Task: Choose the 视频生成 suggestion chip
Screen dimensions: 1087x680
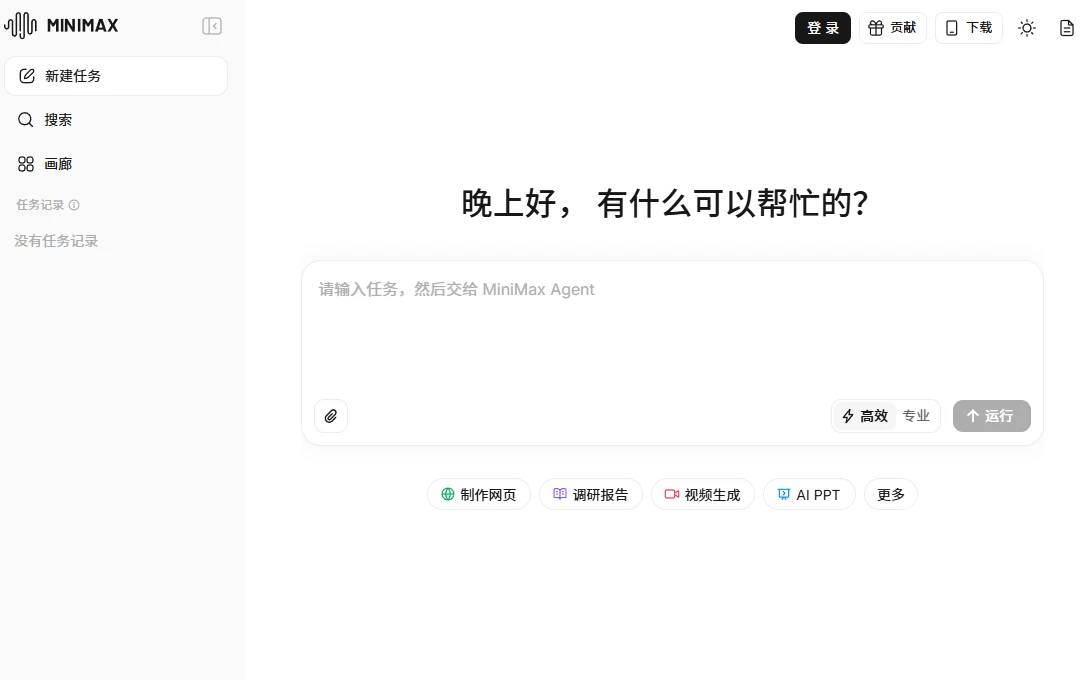Action: 702,494
